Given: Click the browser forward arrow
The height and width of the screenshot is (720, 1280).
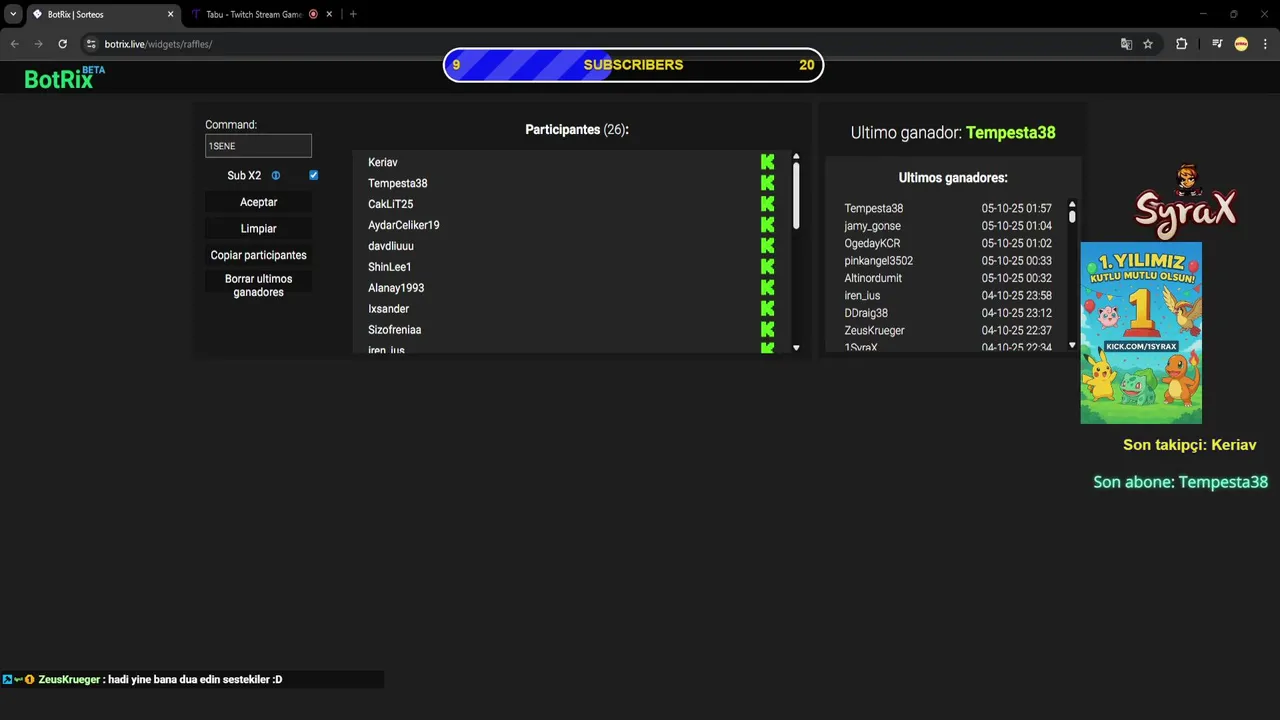Looking at the screenshot, I should click(x=38, y=44).
